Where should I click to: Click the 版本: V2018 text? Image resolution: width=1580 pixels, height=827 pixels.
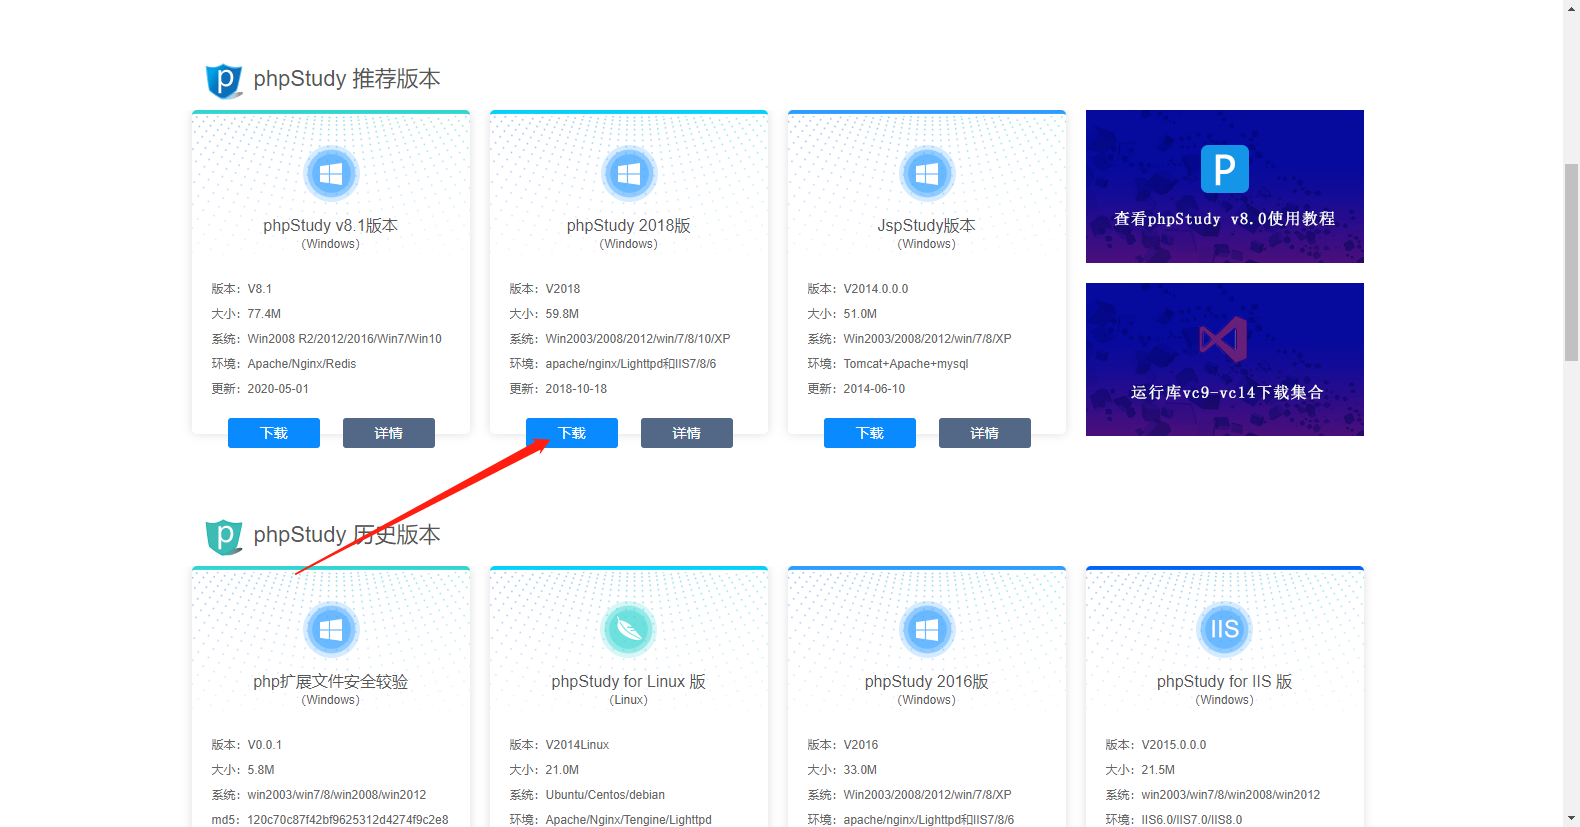[545, 289]
